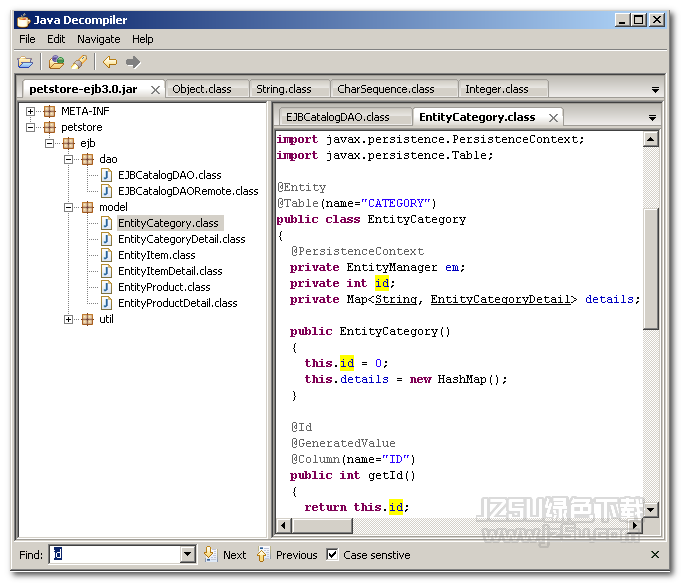Viewport: 681px width, 583px height.
Task: Click the EJBCatalogDAORemote.class file icon
Action: tap(106, 191)
